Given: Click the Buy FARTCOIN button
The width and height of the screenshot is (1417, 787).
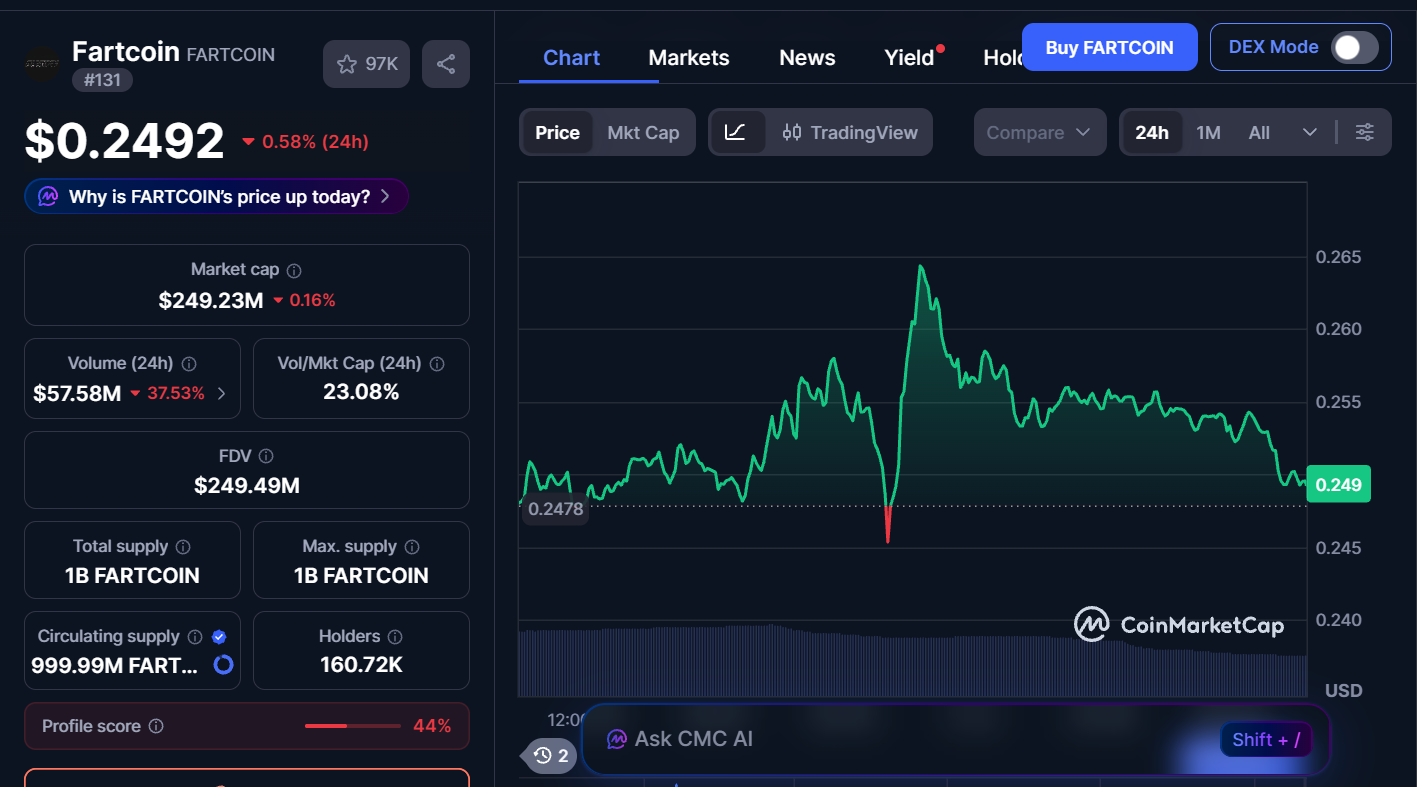Looking at the screenshot, I should pyautogui.click(x=1109, y=46).
